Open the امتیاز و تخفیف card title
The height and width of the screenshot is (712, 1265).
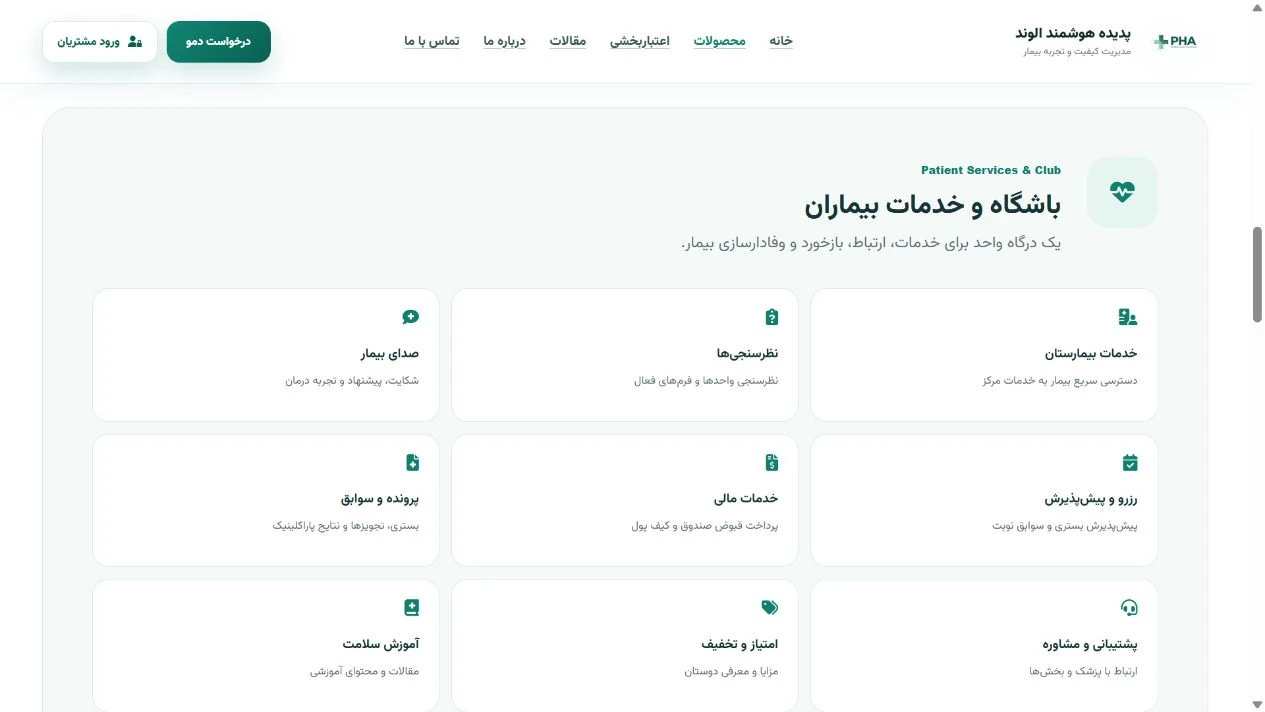(740, 645)
